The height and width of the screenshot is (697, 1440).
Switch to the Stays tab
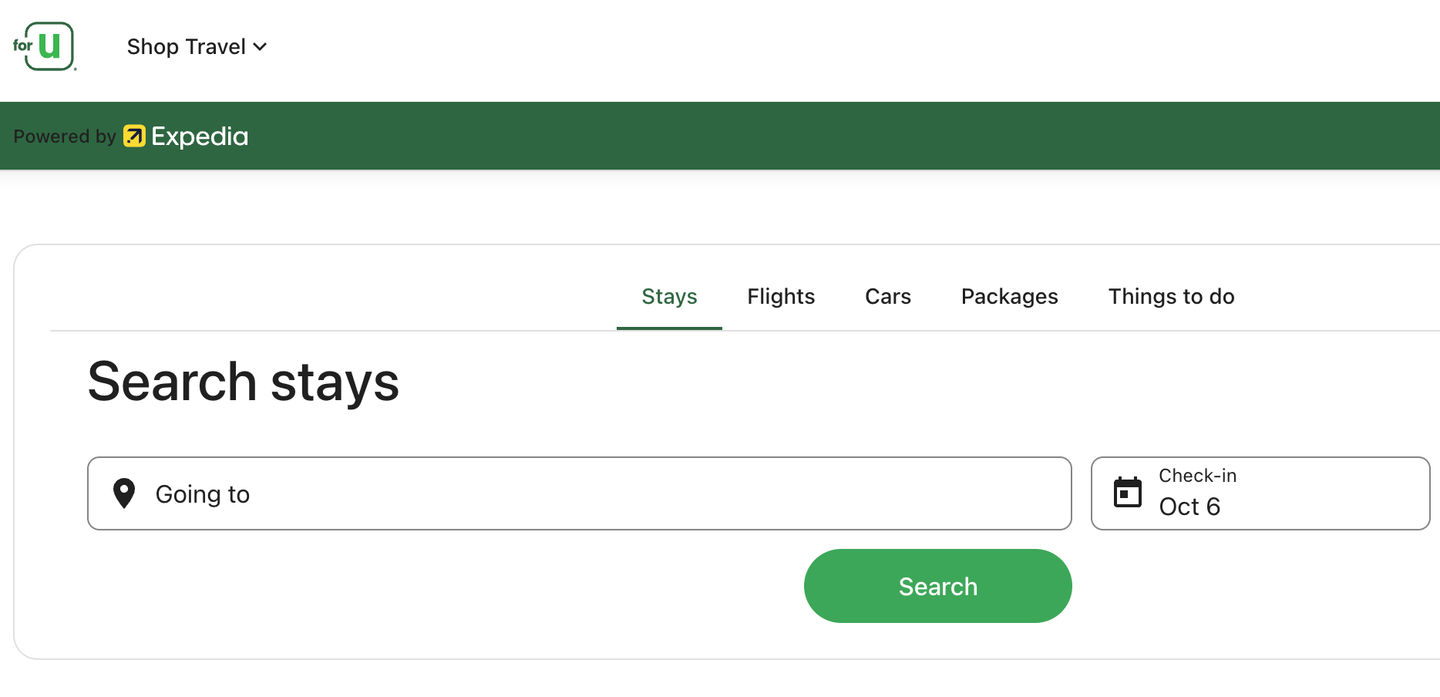point(669,296)
